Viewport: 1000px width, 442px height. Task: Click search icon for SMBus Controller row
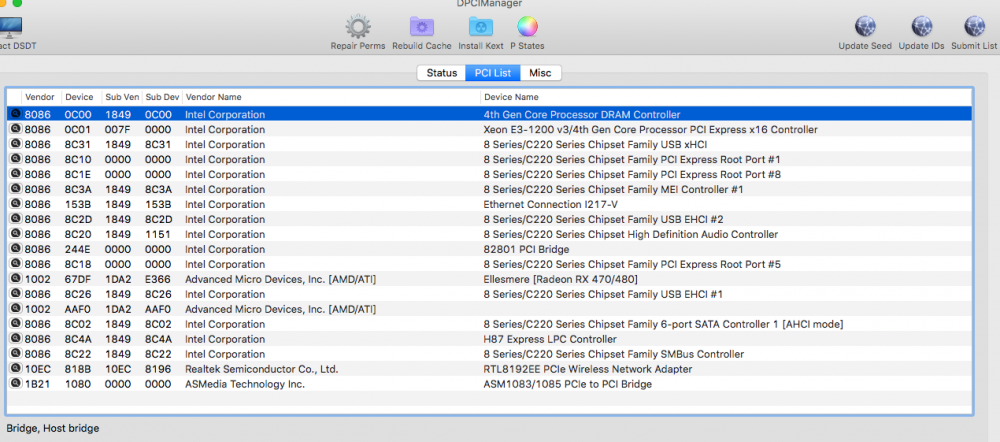15,354
